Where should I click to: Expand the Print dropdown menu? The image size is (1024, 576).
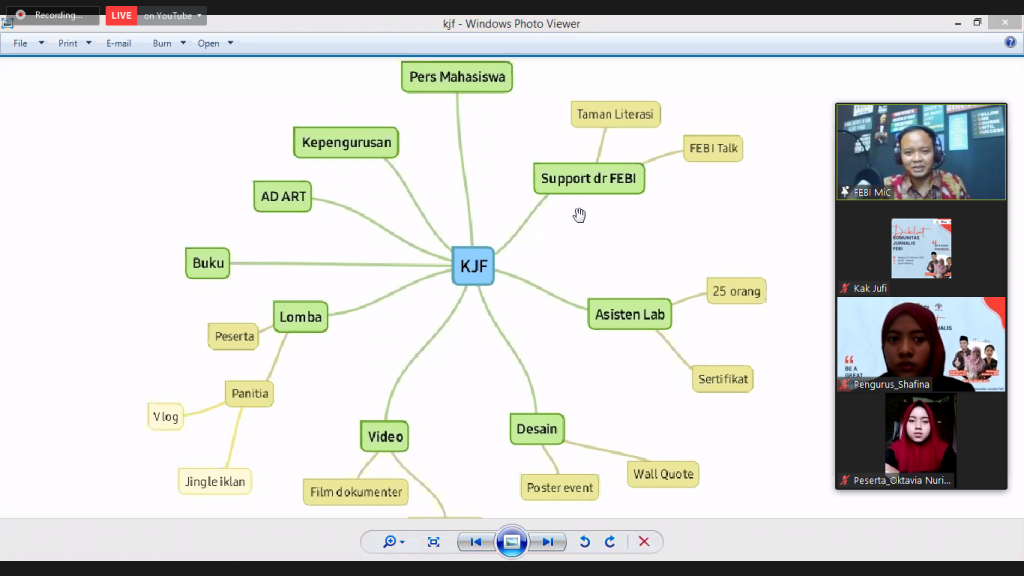(74, 43)
